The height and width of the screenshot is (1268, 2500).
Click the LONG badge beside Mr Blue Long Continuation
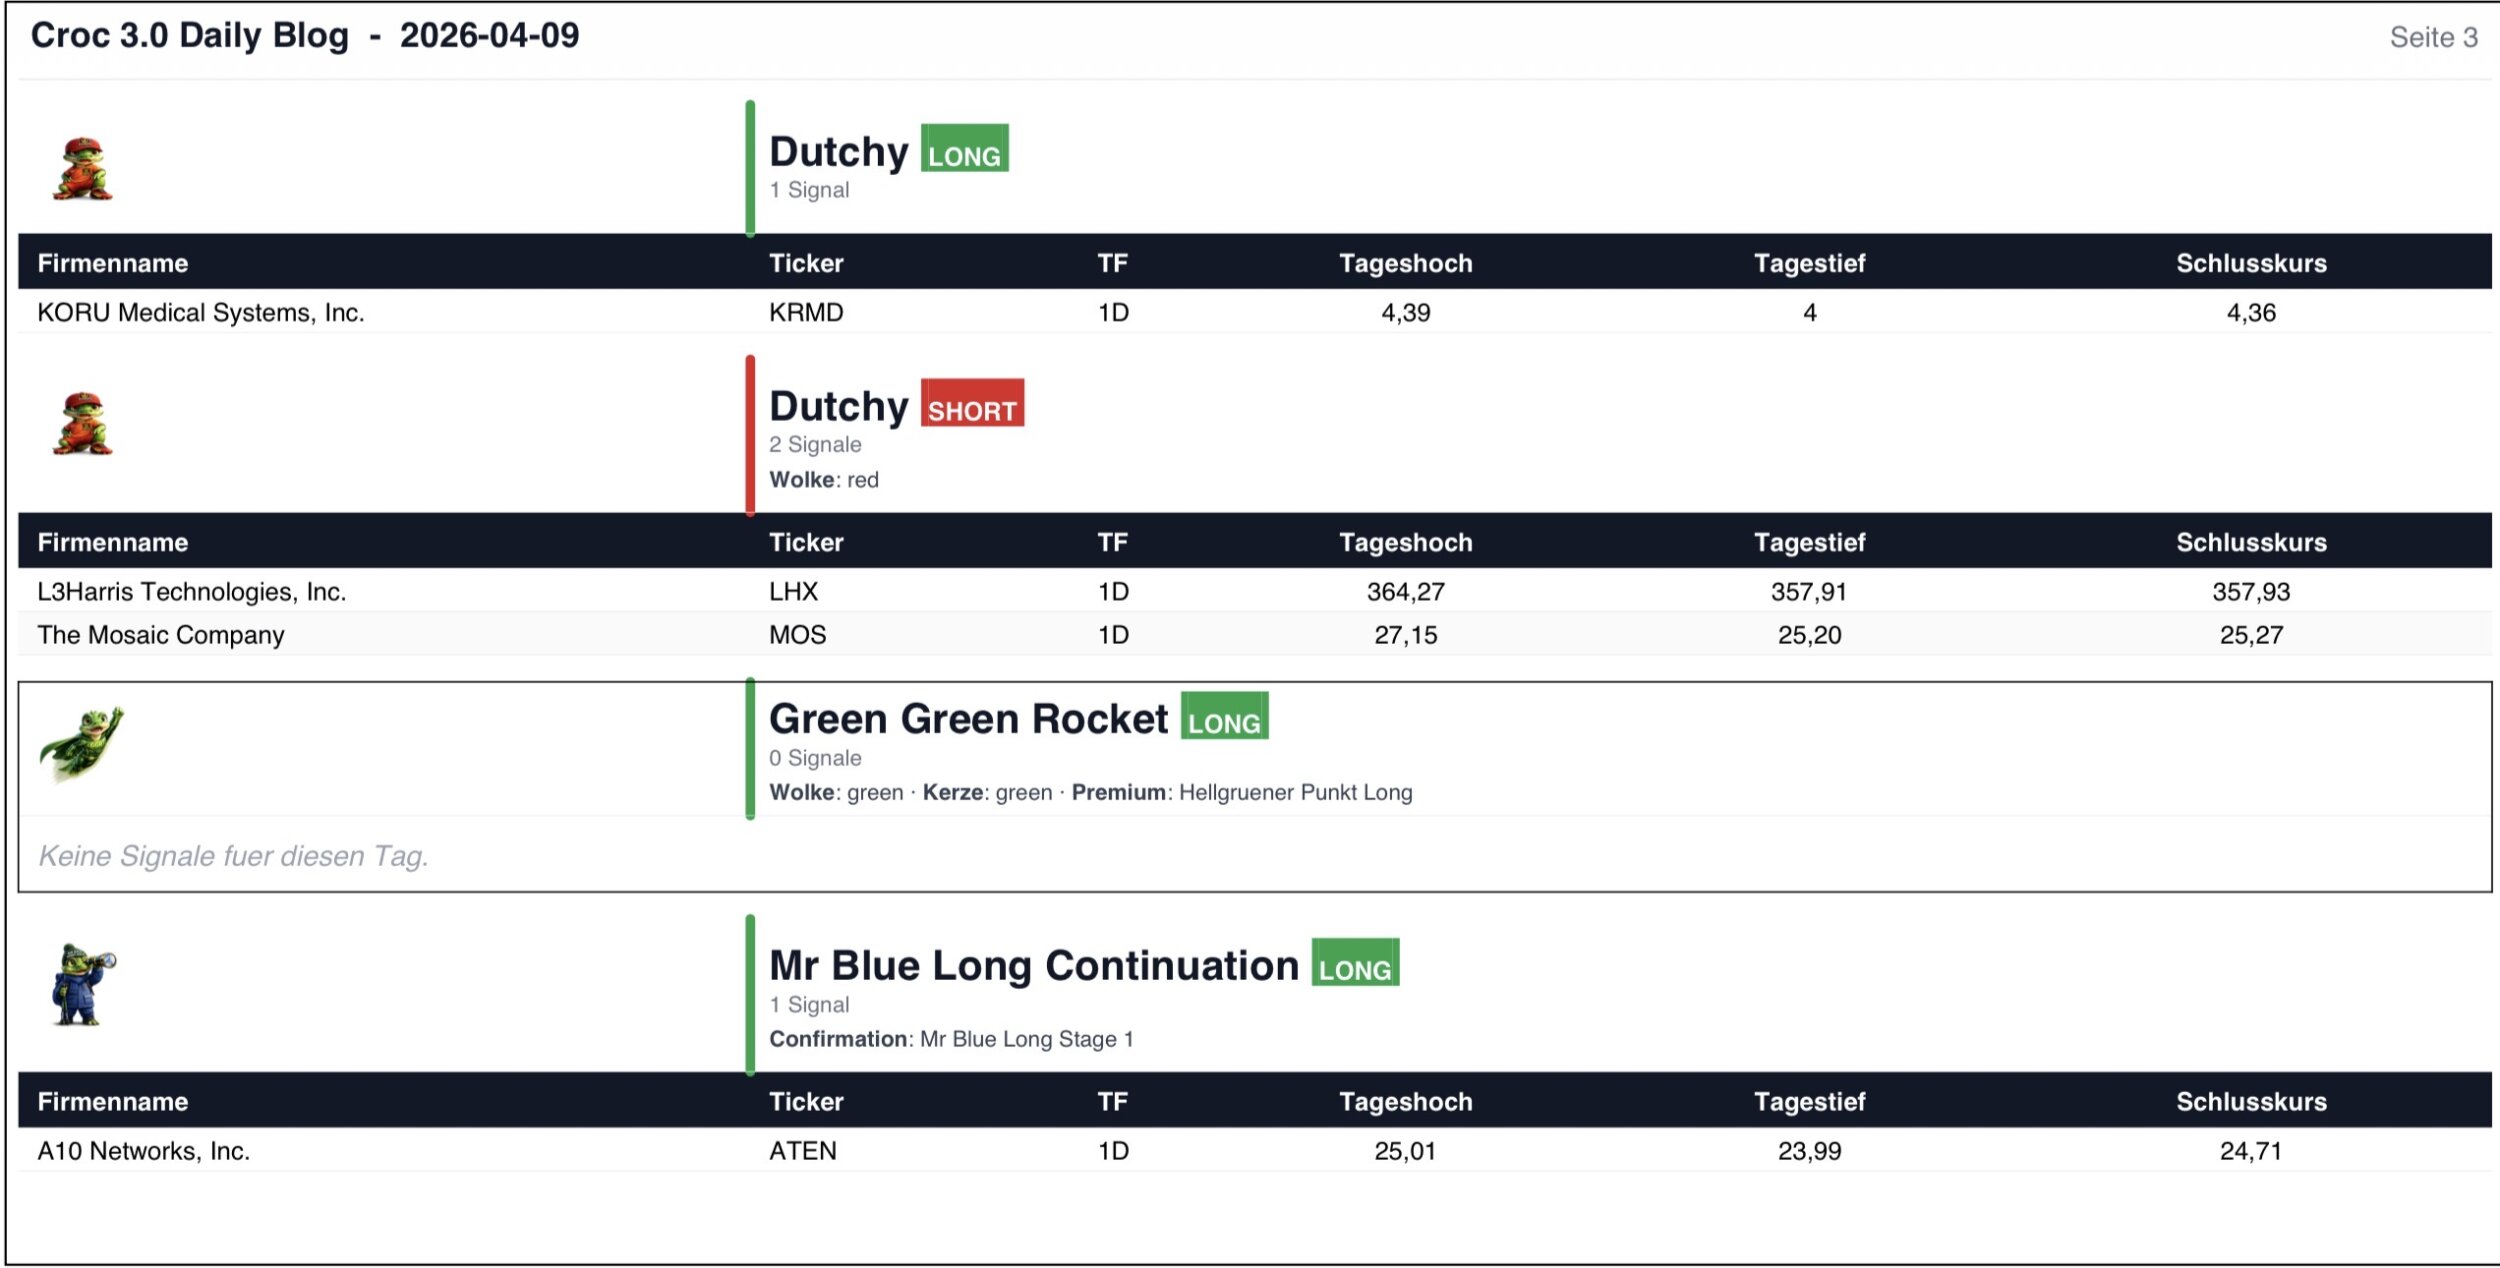coord(1355,963)
